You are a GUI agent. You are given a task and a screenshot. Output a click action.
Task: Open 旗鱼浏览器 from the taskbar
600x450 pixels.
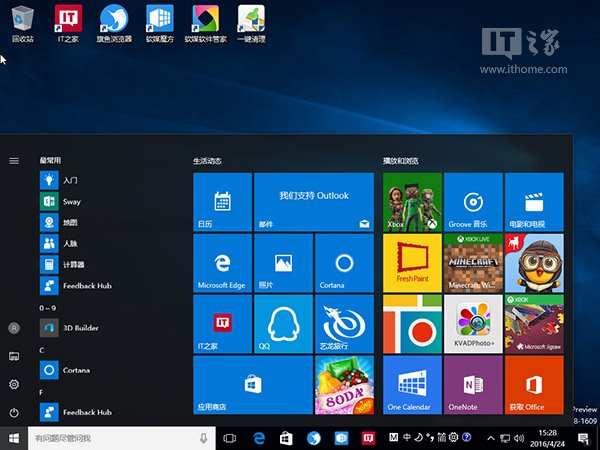click(313, 438)
